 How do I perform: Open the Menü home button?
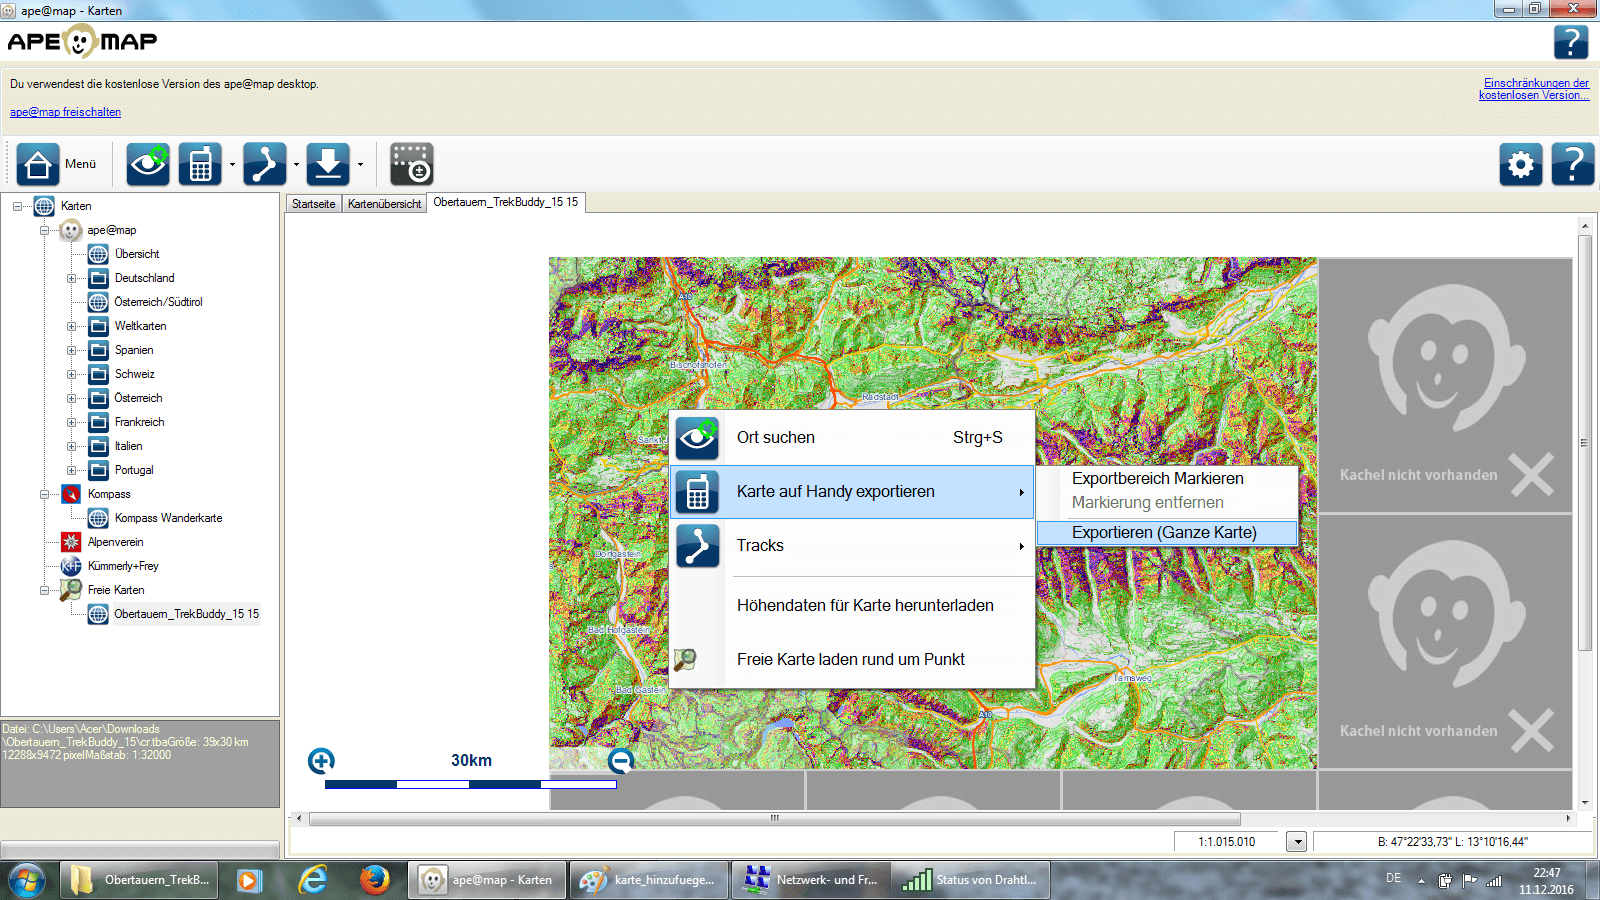(38, 164)
